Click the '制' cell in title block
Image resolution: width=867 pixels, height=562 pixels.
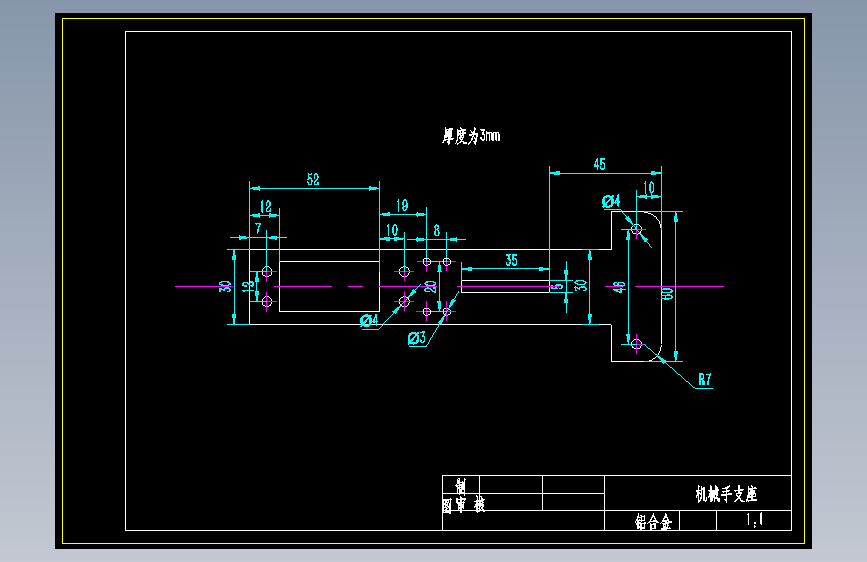[461, 486]
